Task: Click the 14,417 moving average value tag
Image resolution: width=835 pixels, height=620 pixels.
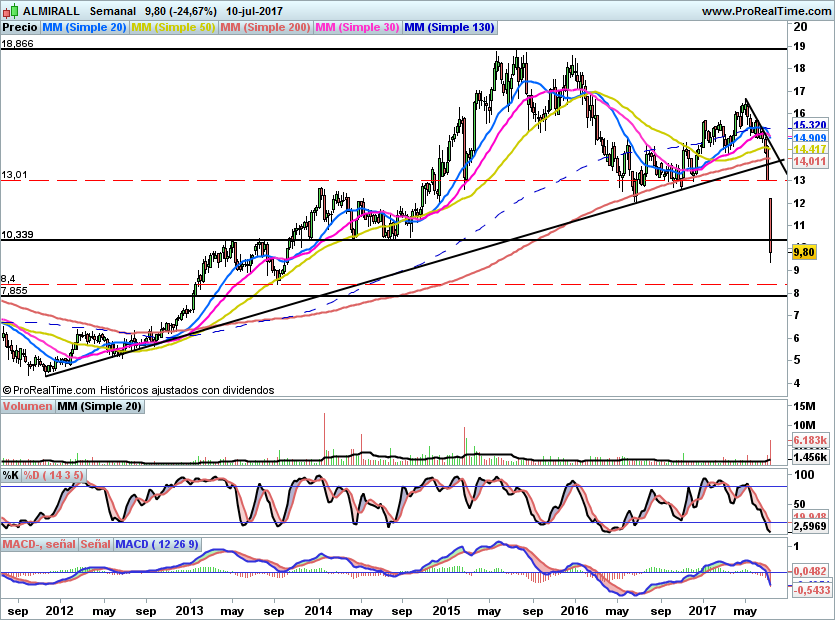Action: click(x=810, y=150)
